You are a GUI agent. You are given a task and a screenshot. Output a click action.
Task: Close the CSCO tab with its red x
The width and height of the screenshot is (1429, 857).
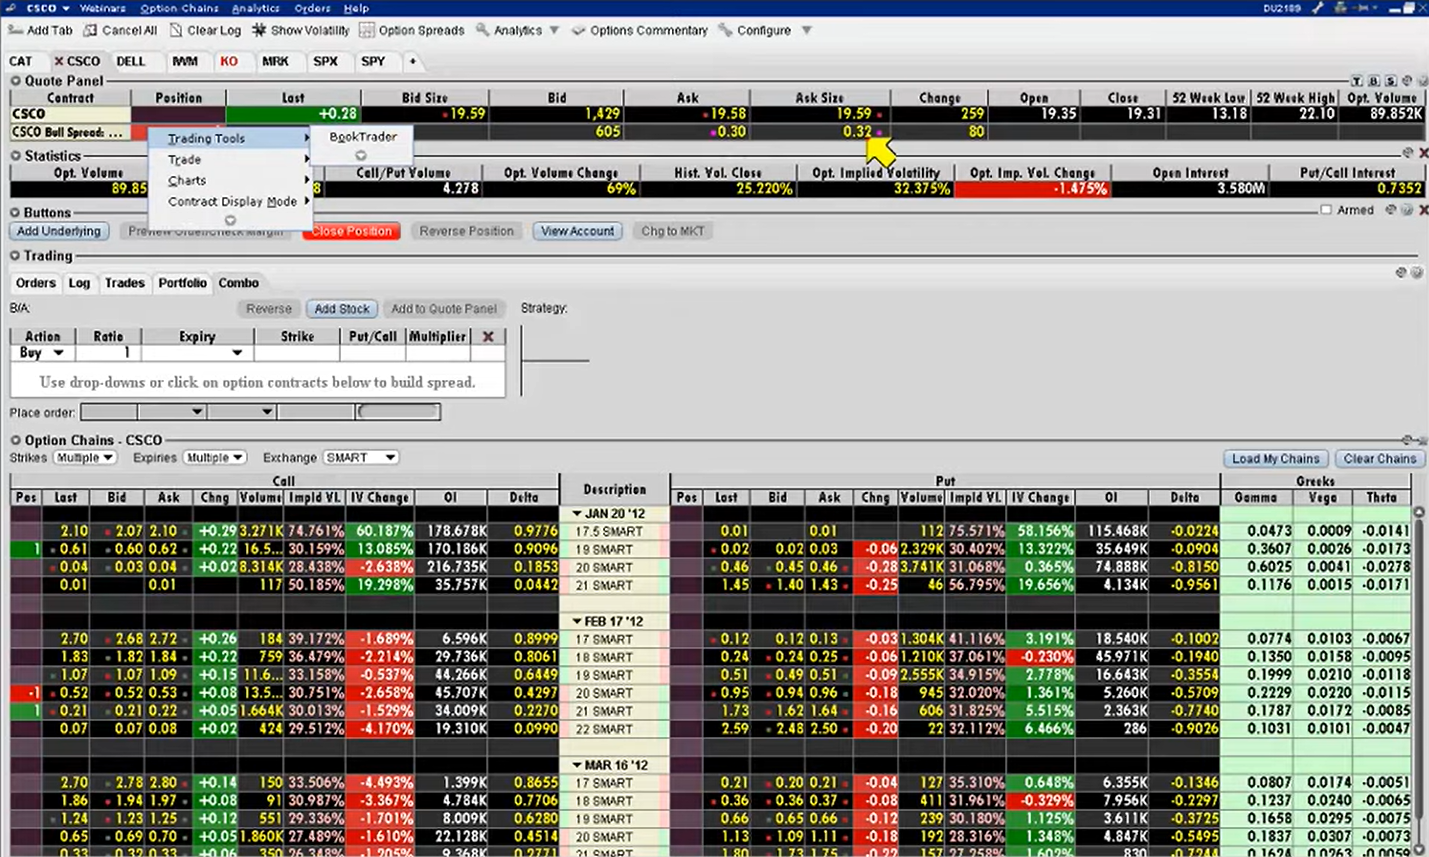pos(59,61)
